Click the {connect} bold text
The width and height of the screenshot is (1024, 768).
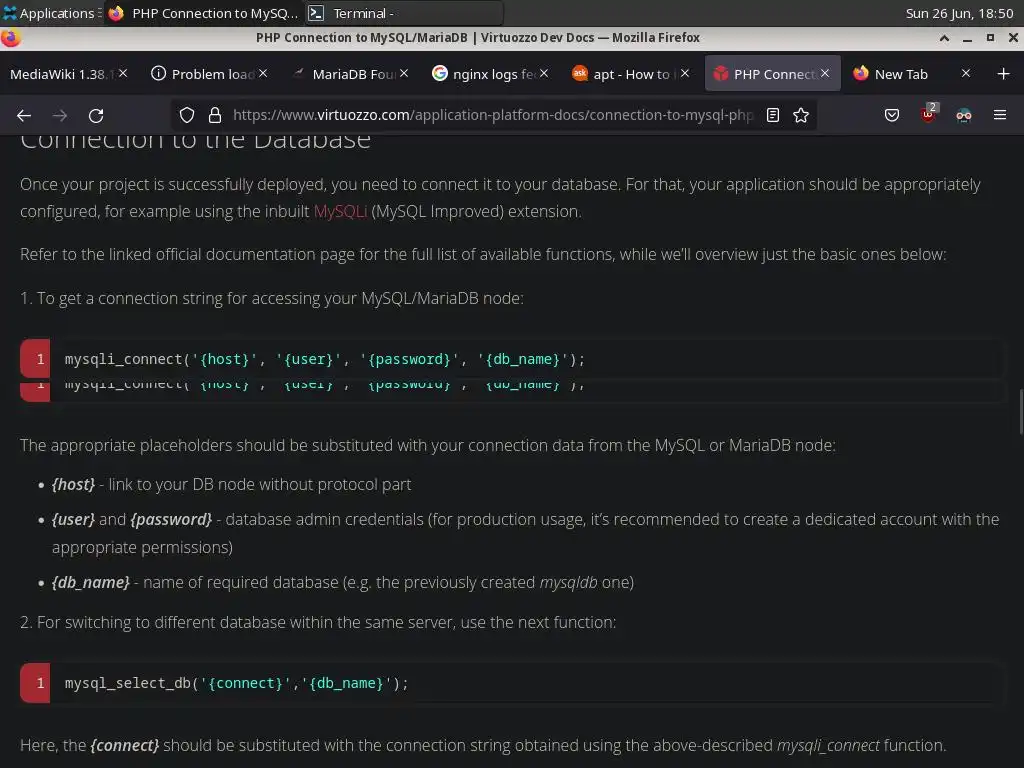click(x=124, y=746)
